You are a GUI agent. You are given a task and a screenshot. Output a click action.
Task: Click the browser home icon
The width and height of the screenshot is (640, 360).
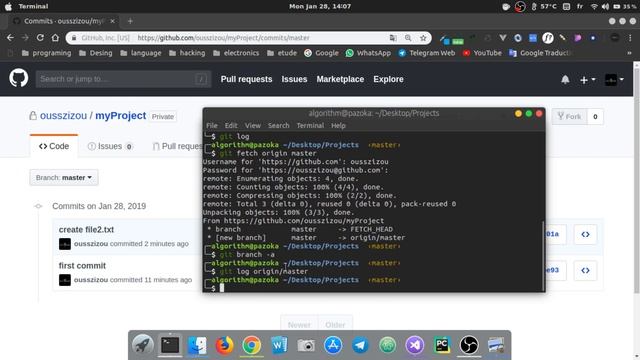55,38
